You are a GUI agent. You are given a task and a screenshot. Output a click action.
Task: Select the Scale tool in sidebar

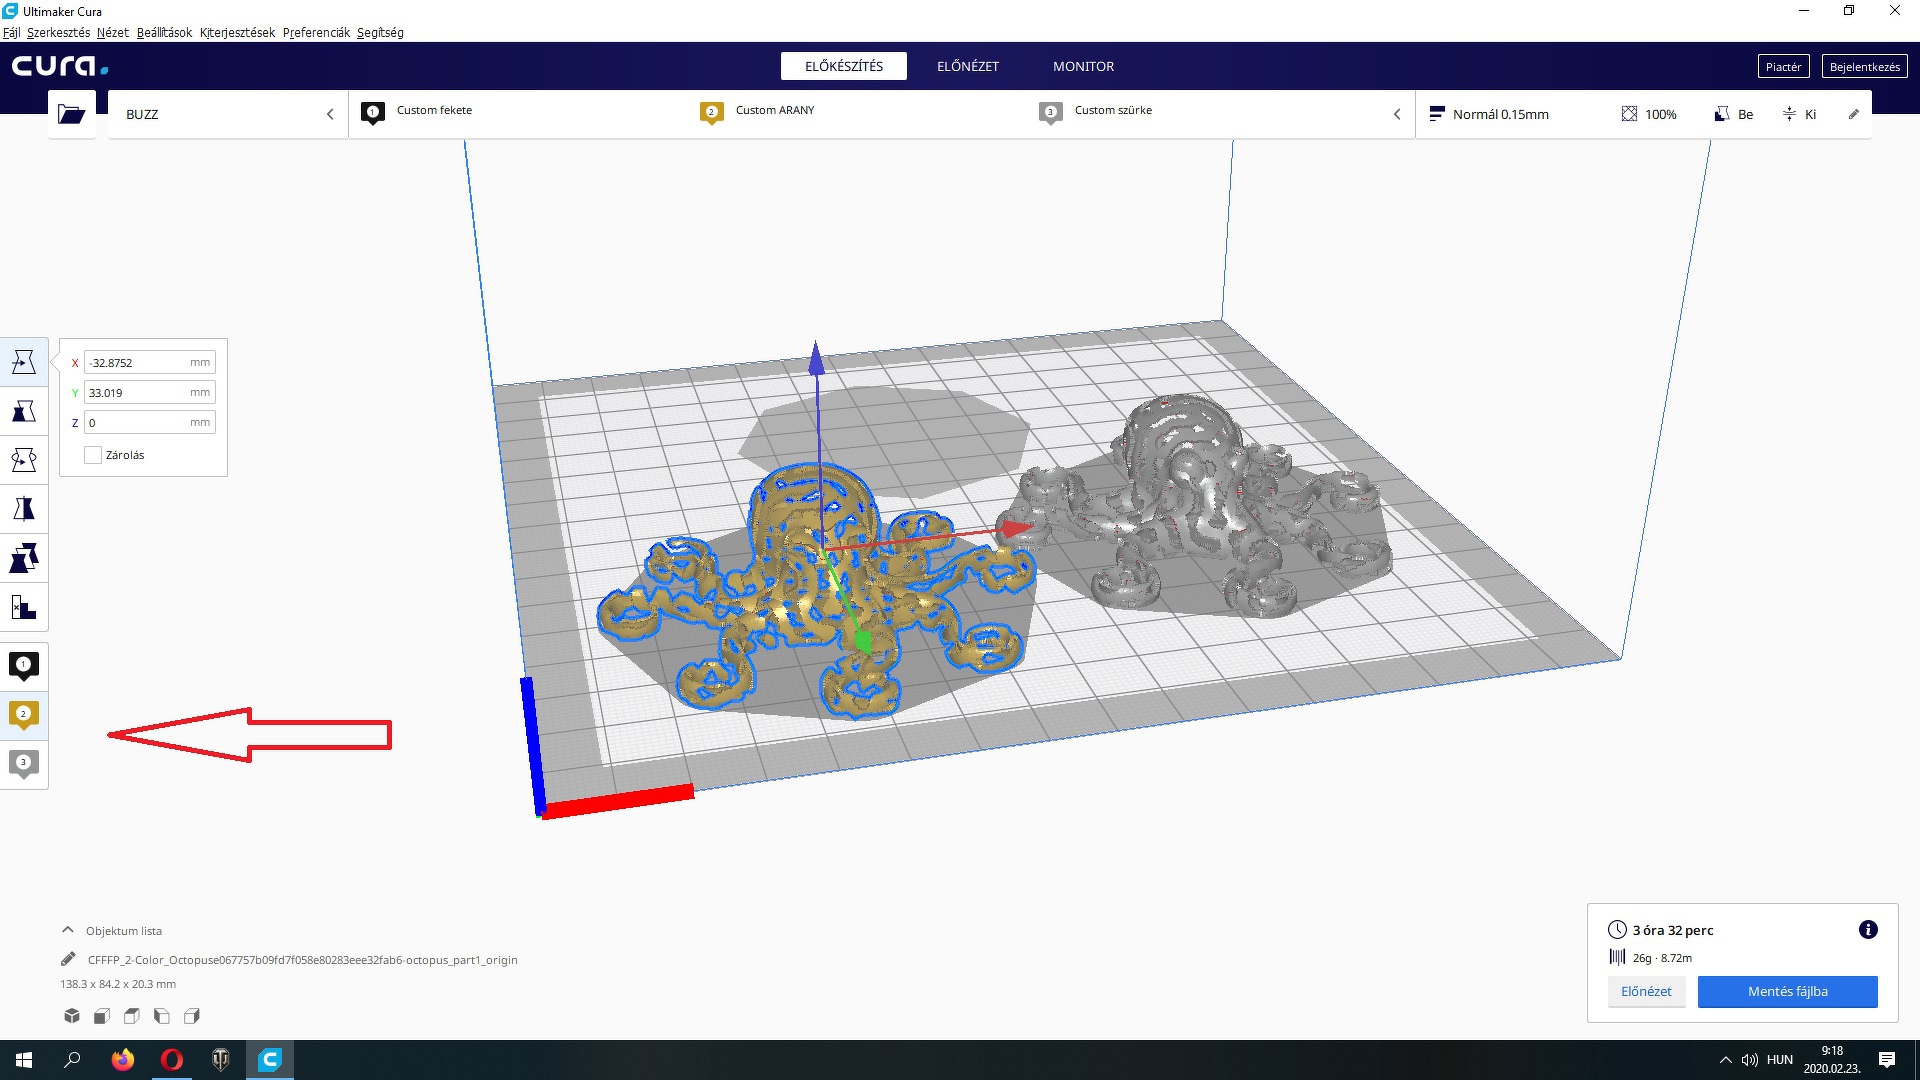tap(24, 411)
